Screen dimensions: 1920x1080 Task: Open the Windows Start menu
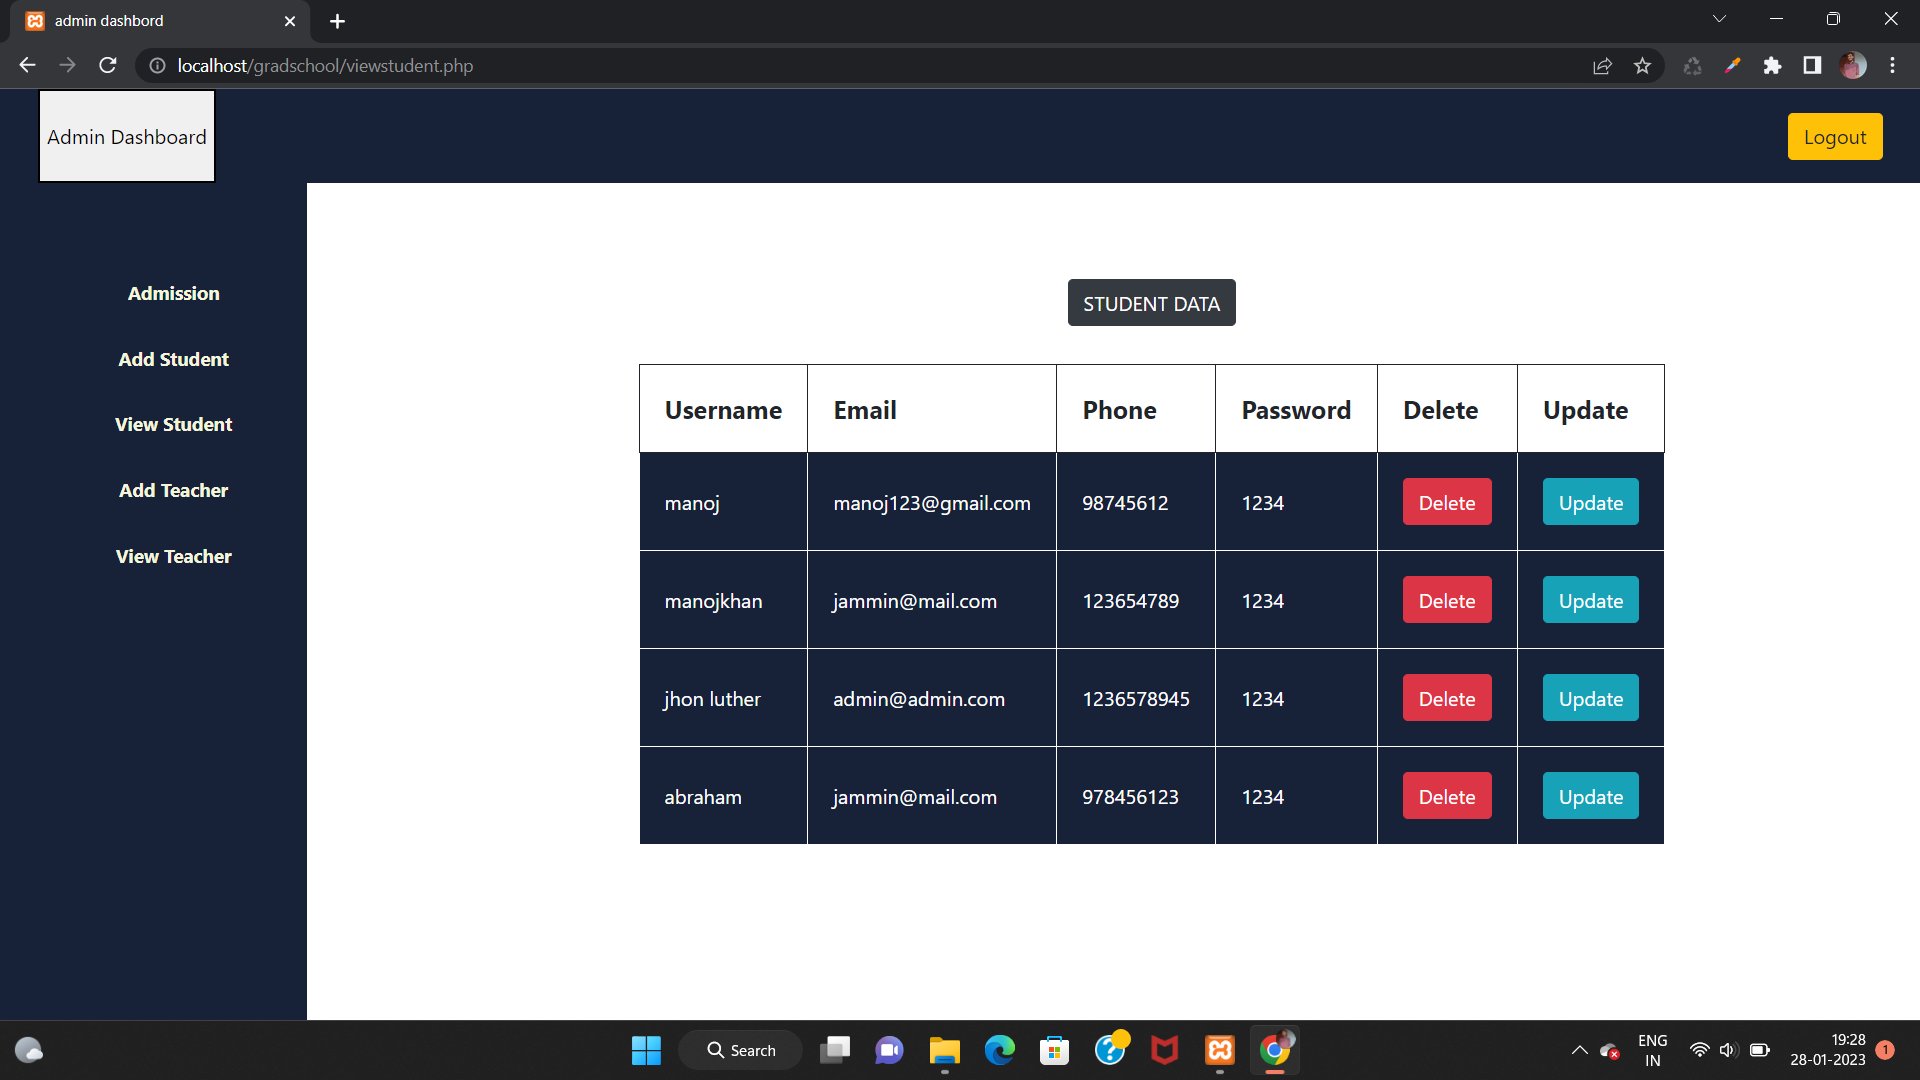click(x=646, y=1050)
